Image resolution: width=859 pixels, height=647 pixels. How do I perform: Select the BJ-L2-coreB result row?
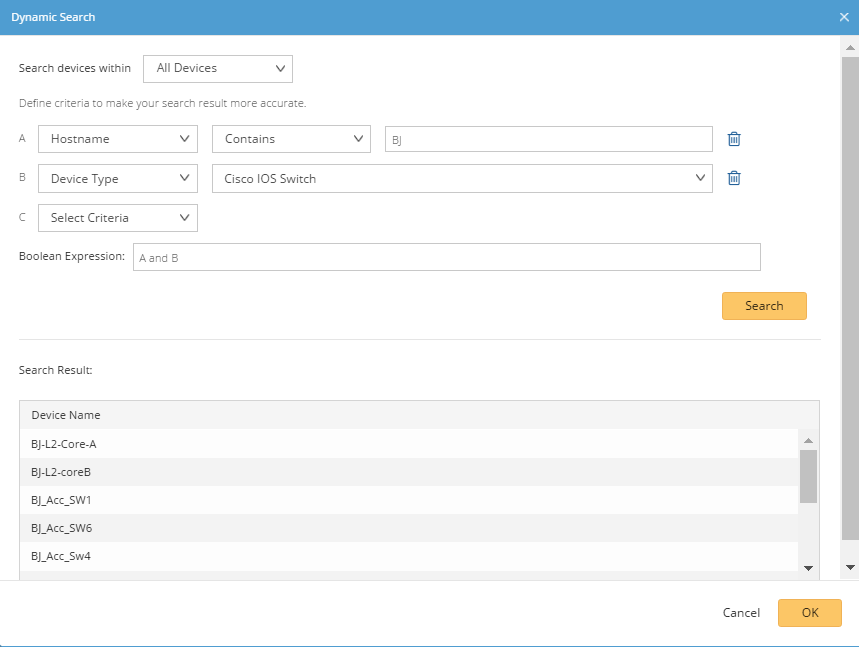pyautogui.click(x=62, y=472)
